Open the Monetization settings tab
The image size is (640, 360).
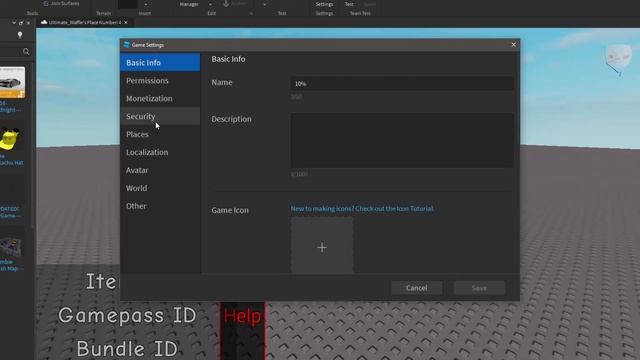(x=160, y=98)
